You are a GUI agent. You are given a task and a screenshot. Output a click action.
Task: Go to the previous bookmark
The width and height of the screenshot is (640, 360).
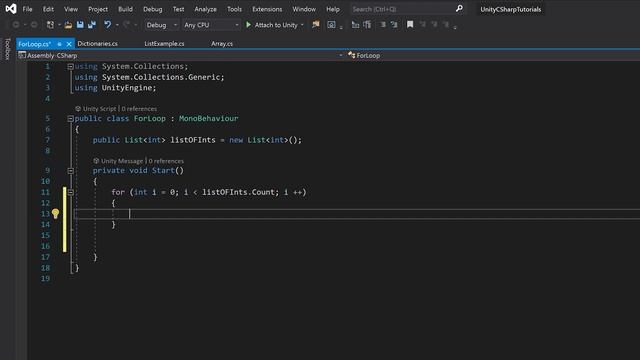(x=422, y=25)
